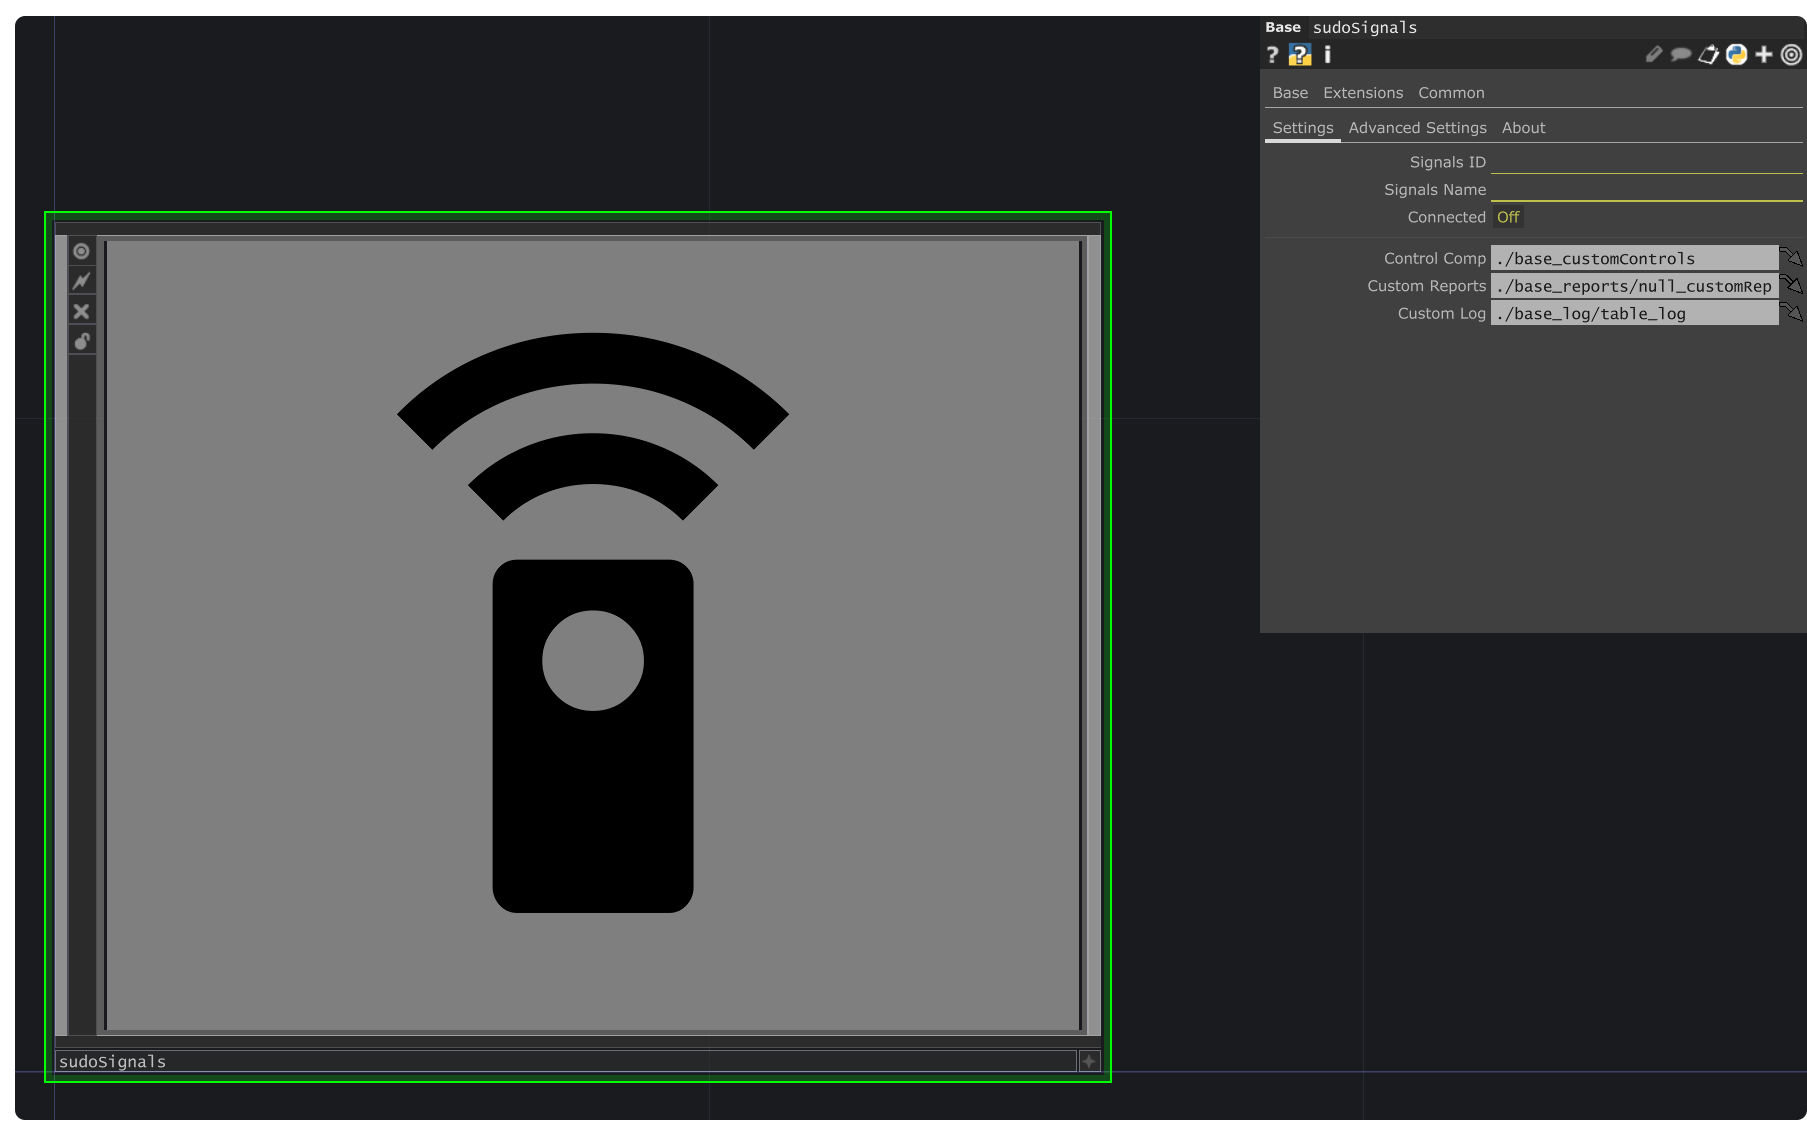Open the Common parameter page

point(1451,93)
